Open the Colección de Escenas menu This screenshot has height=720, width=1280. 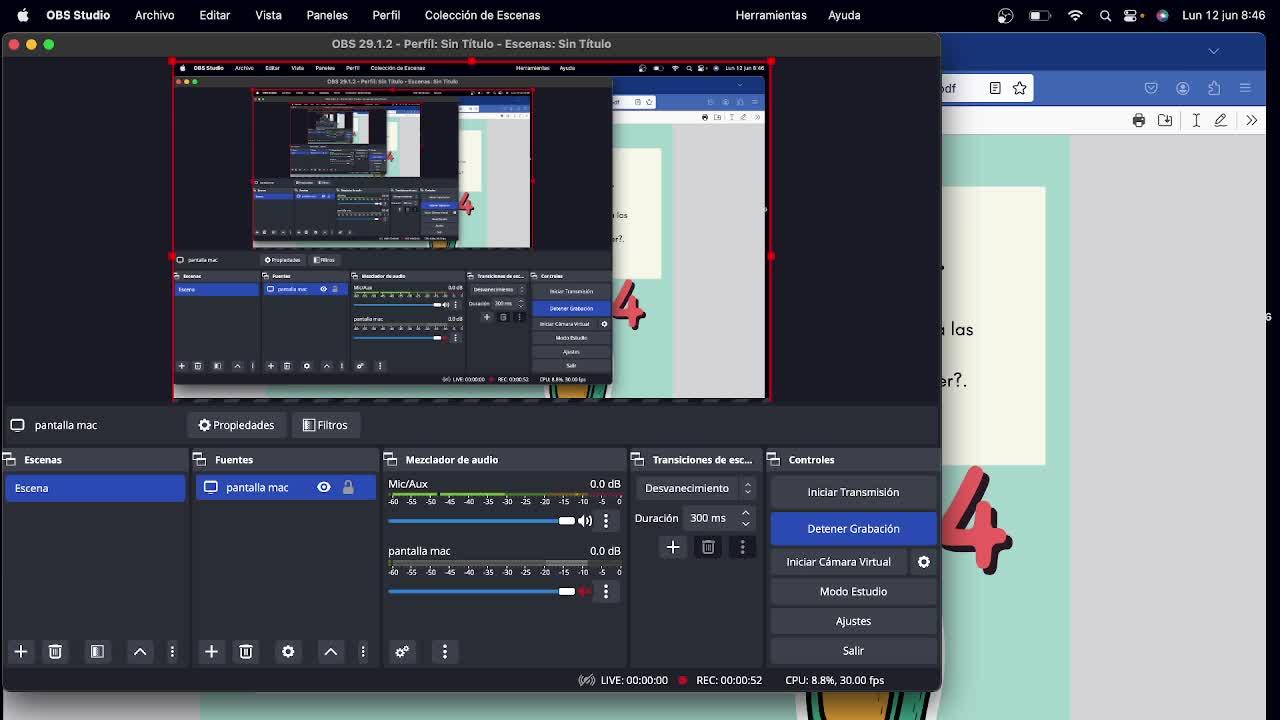482,15
